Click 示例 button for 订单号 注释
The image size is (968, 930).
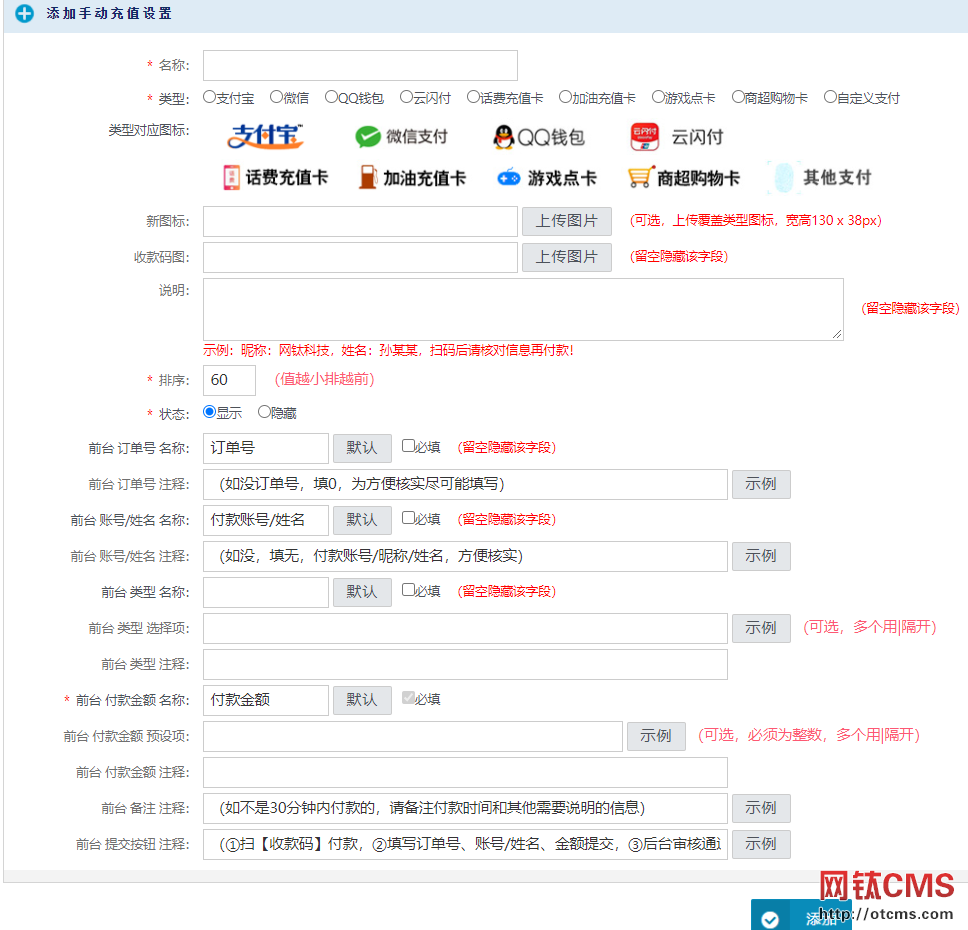pos(761,484)
